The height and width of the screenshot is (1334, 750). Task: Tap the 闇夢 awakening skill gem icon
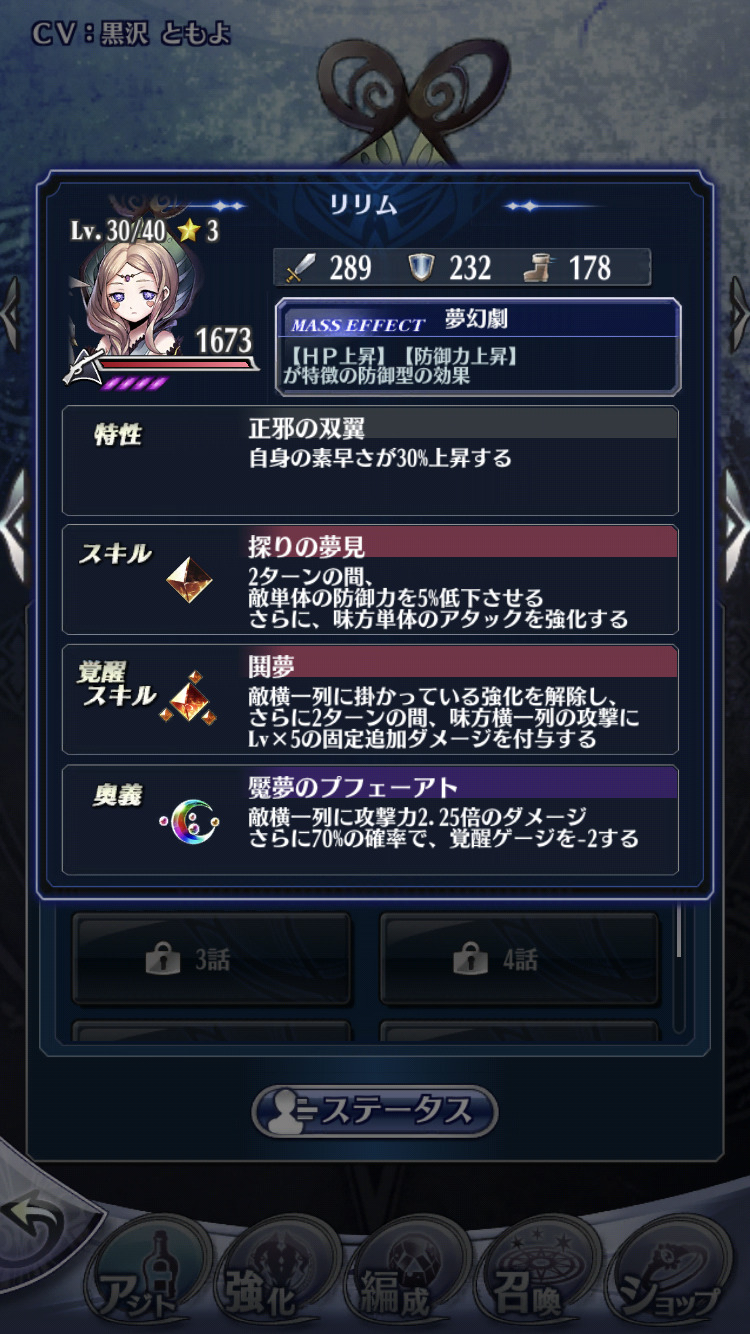point(190,699)
